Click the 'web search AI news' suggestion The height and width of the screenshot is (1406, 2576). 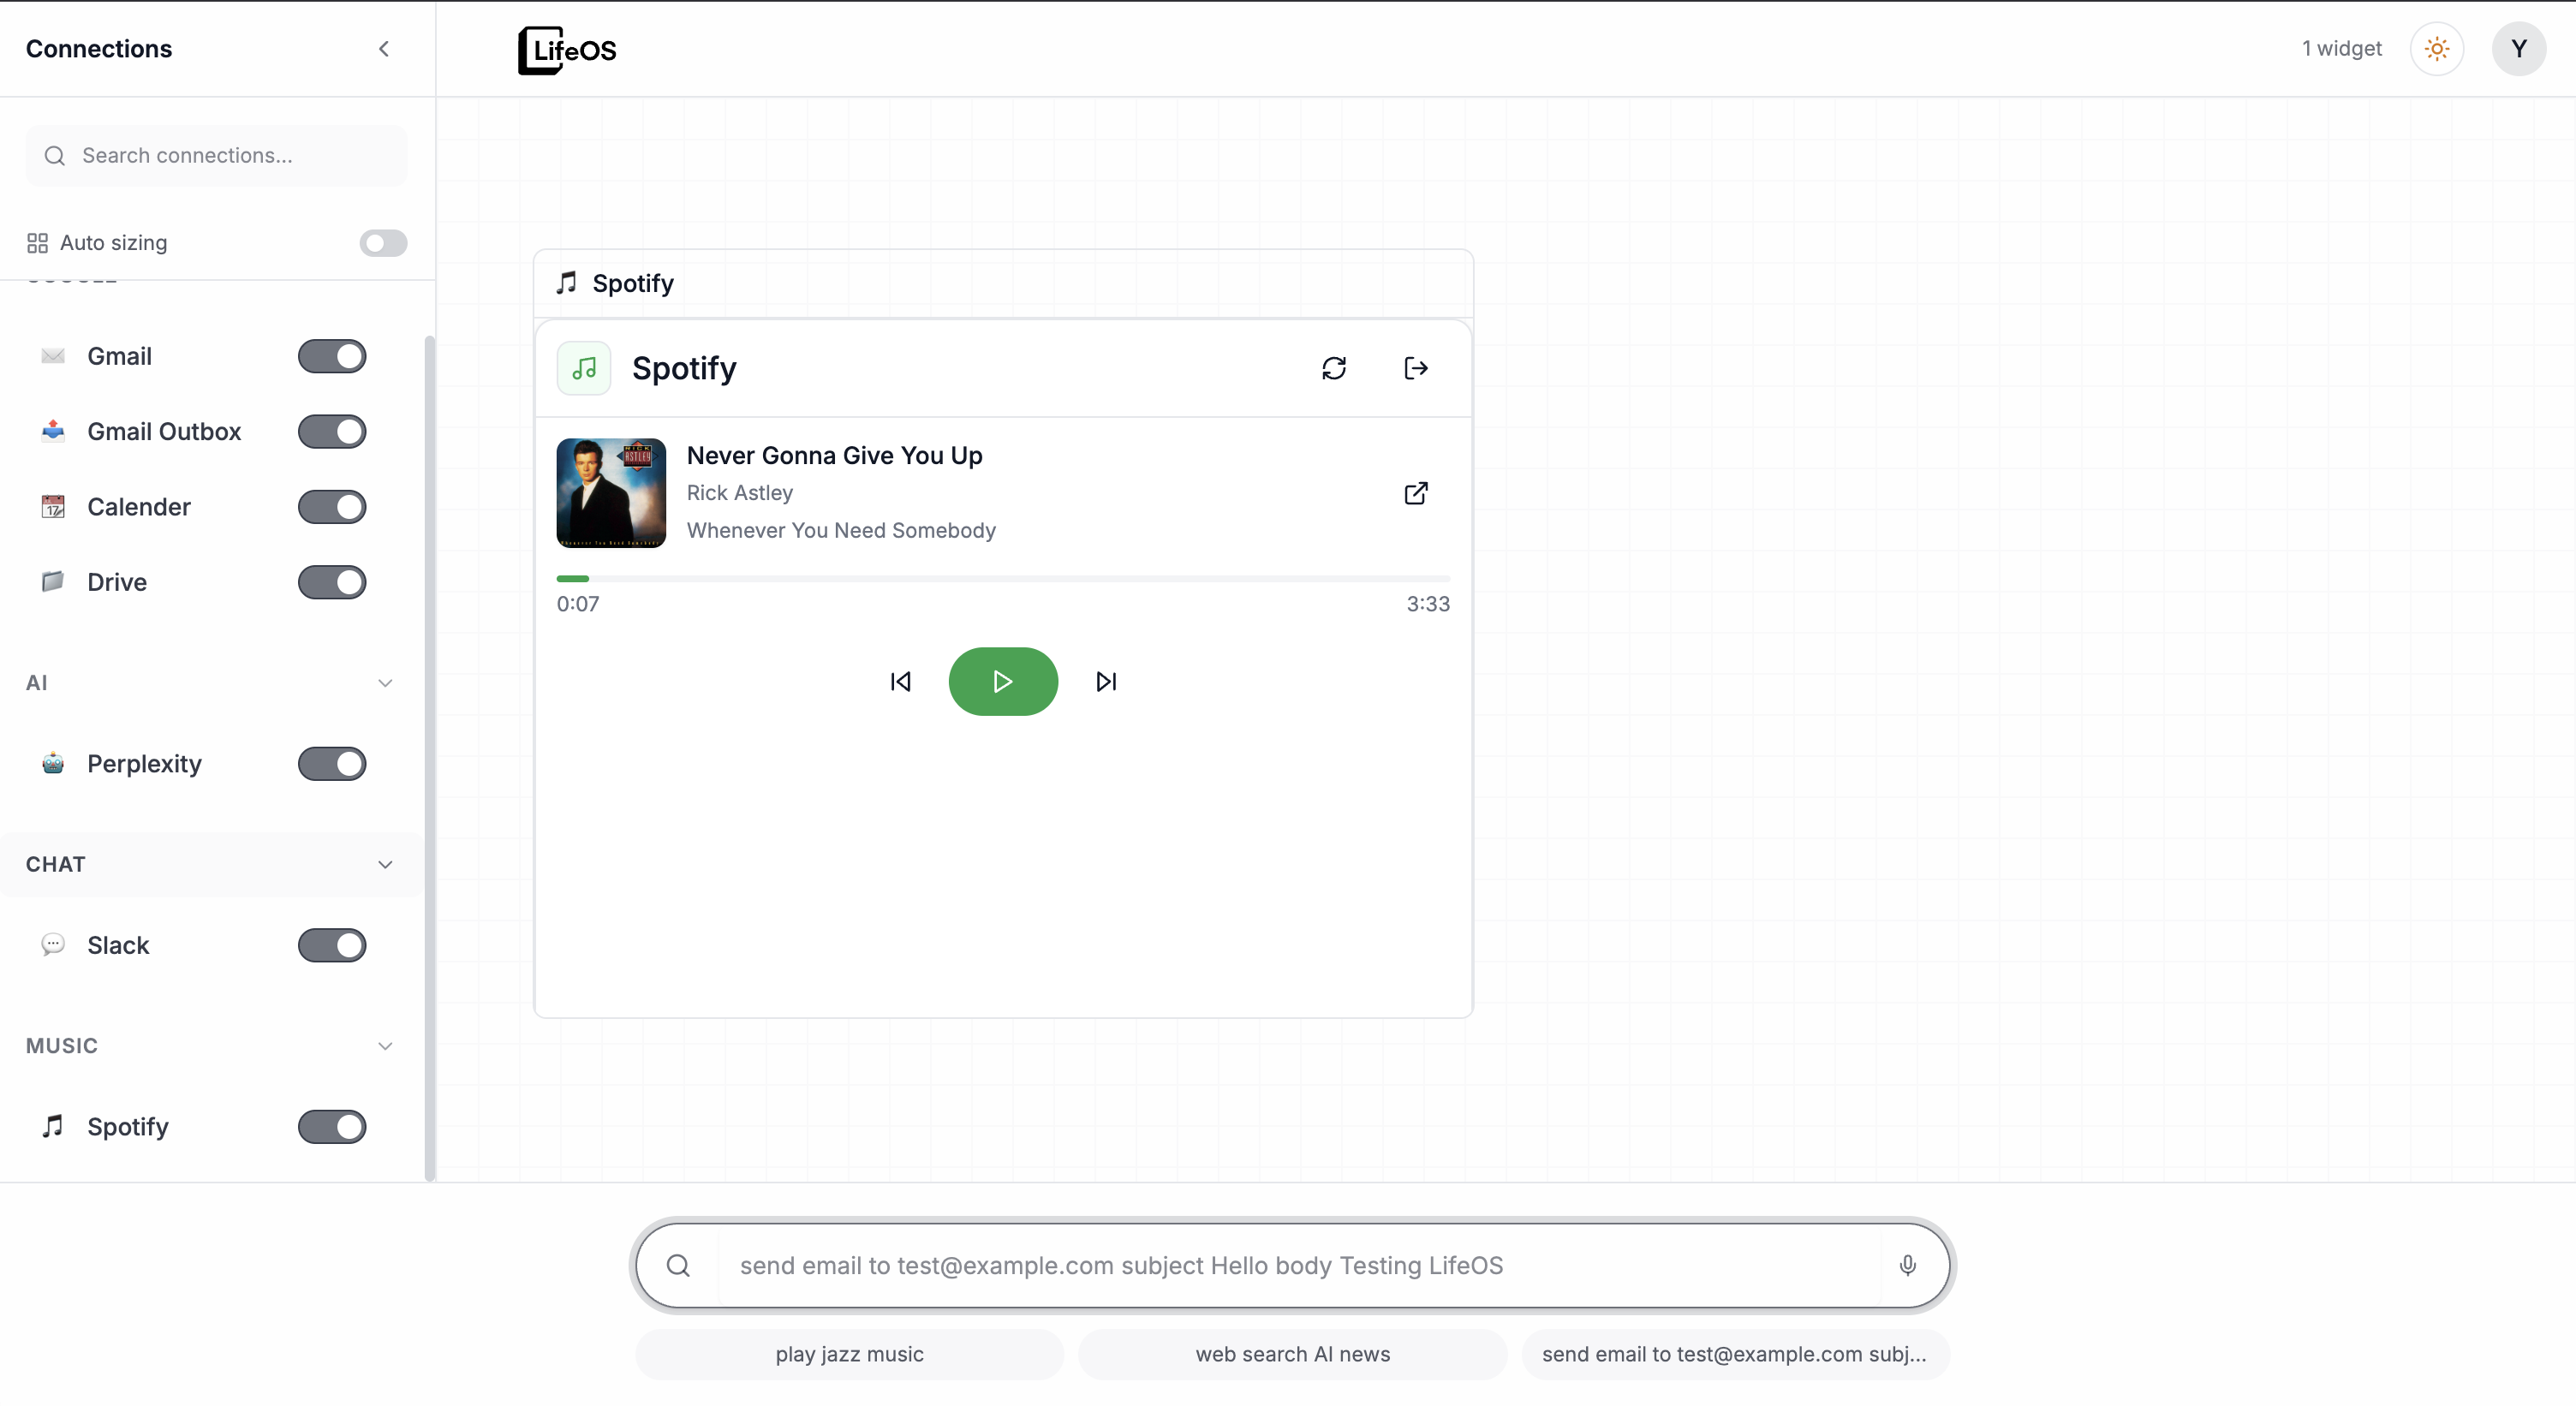(x=1292, y=1354)
